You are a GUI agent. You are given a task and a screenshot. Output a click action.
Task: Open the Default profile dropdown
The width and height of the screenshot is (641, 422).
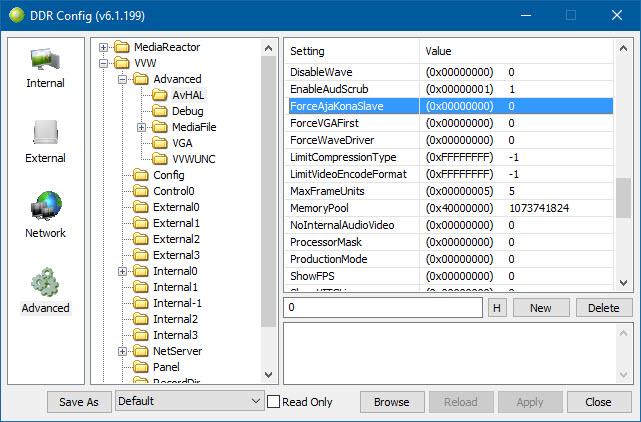tap(190, 401)
